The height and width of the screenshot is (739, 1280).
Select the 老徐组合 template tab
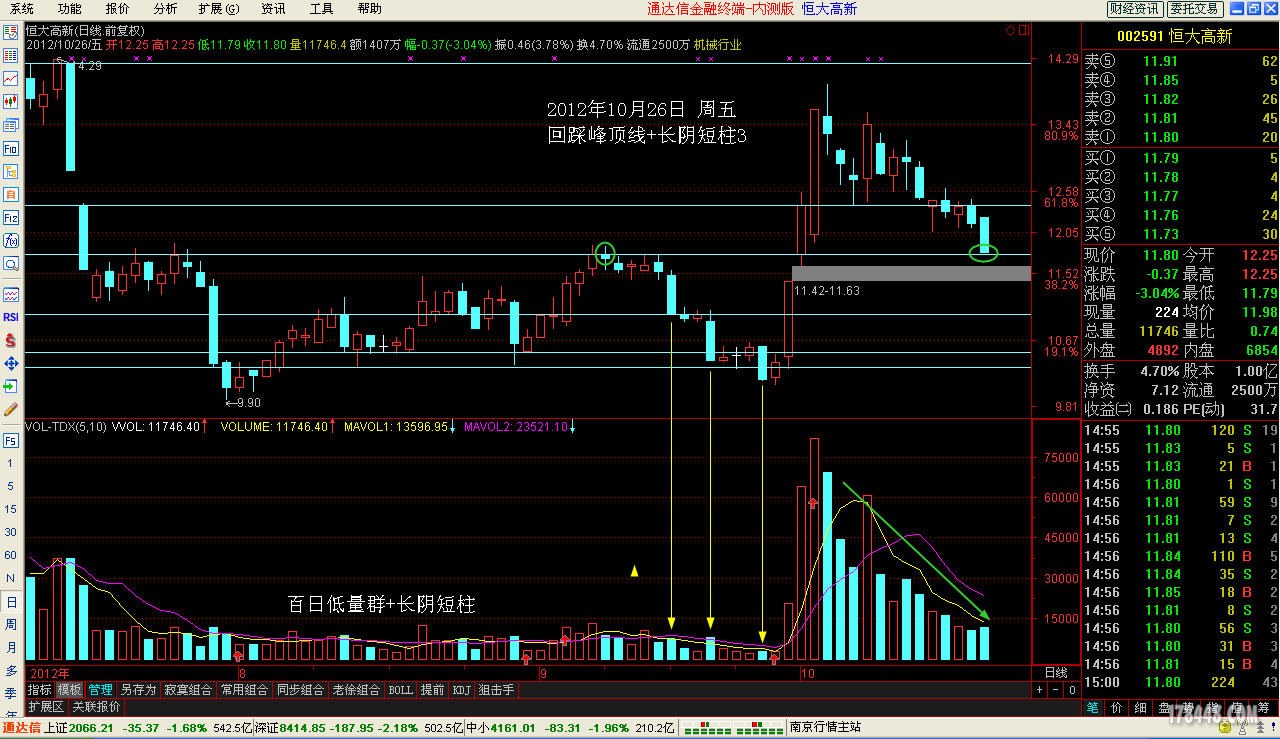356,690
